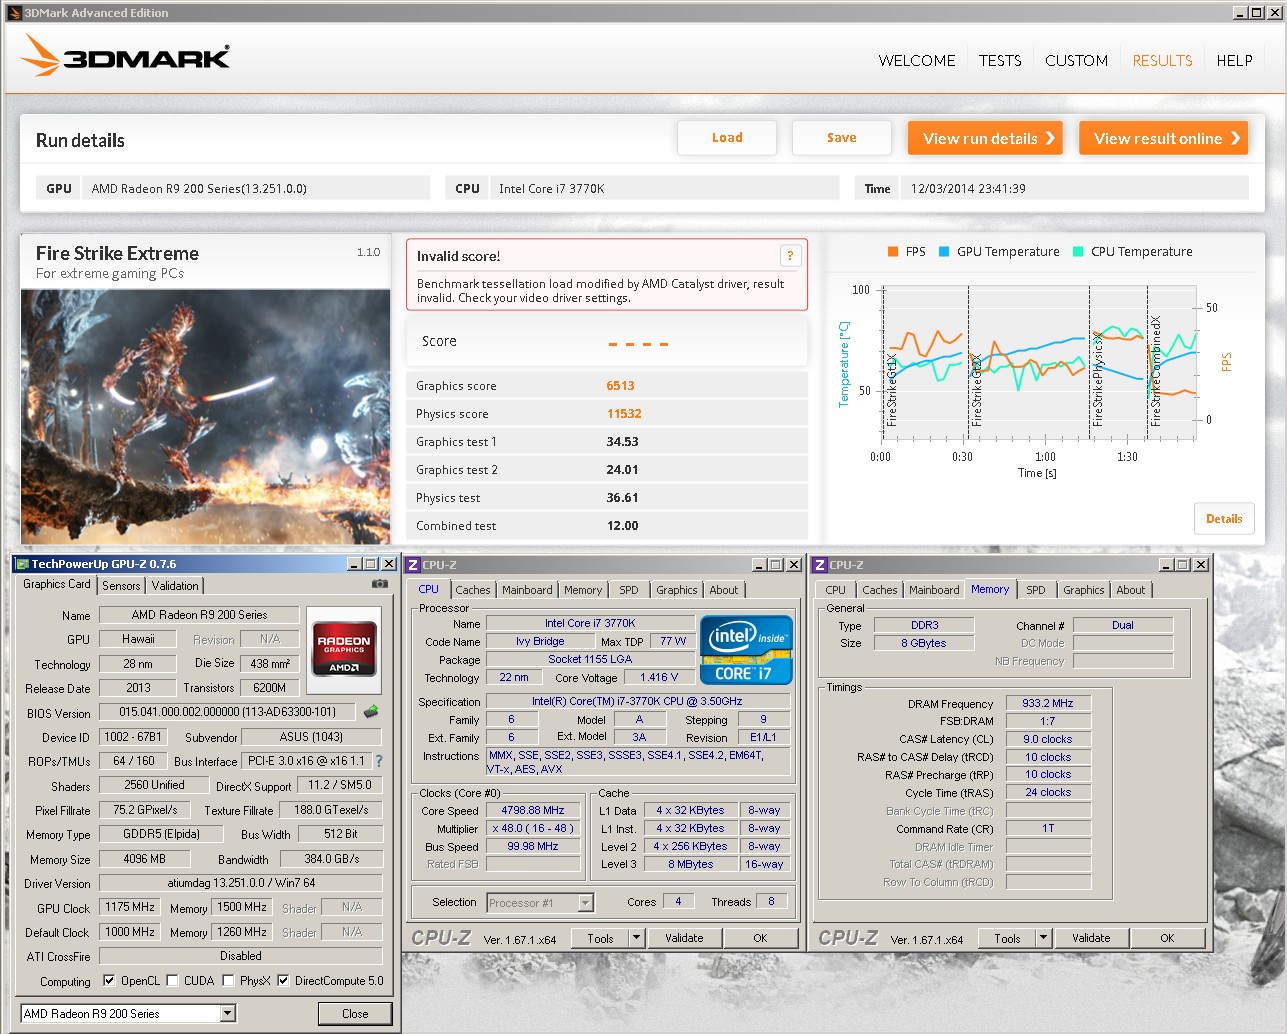Click the GPU-Z title bar app icon
Viewport: 1287px width, 1034px height.
pyautogui.click(x=22, y=564)
